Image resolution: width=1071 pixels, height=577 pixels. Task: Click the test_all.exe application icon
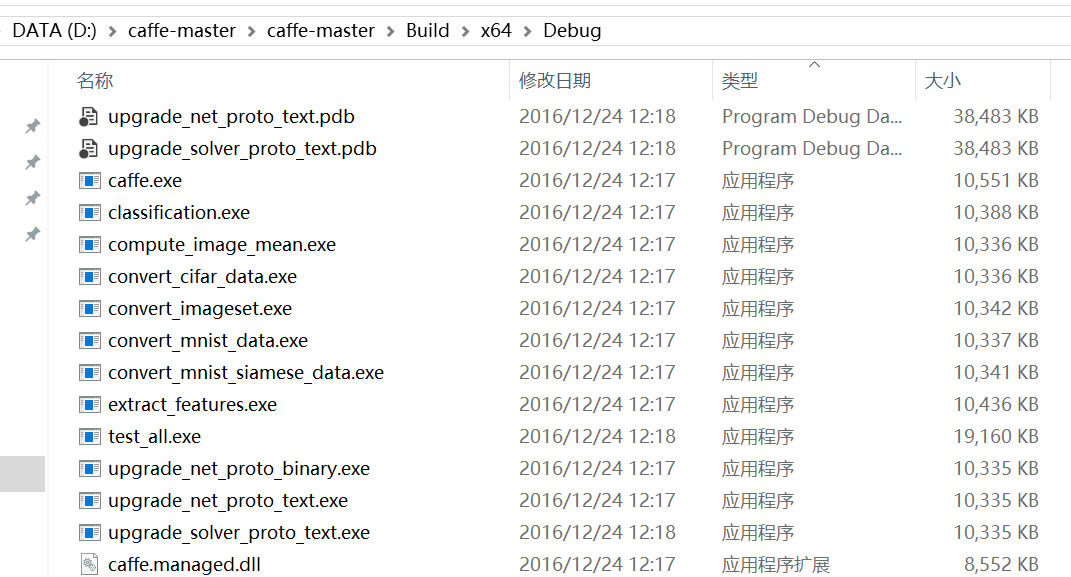(89, 436)
